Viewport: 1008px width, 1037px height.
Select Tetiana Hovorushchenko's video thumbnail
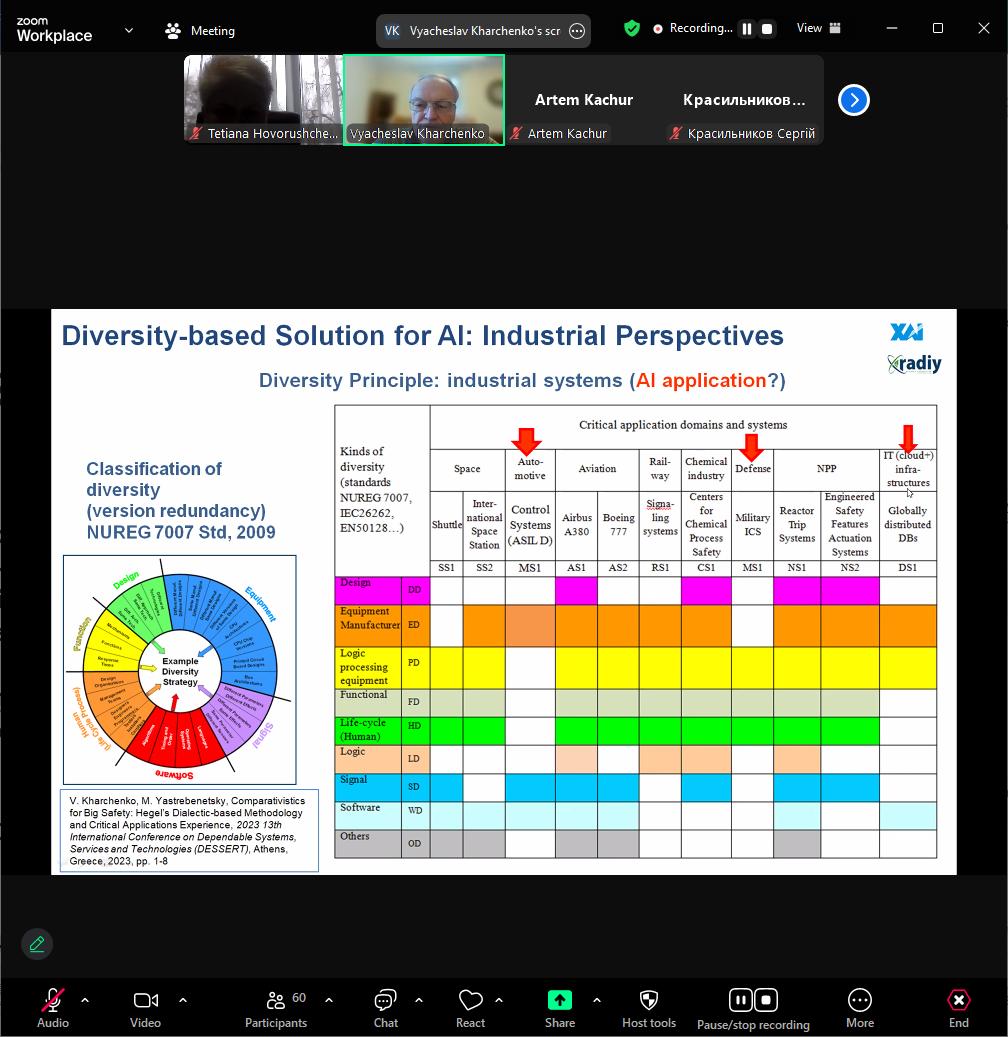point(263,99)
